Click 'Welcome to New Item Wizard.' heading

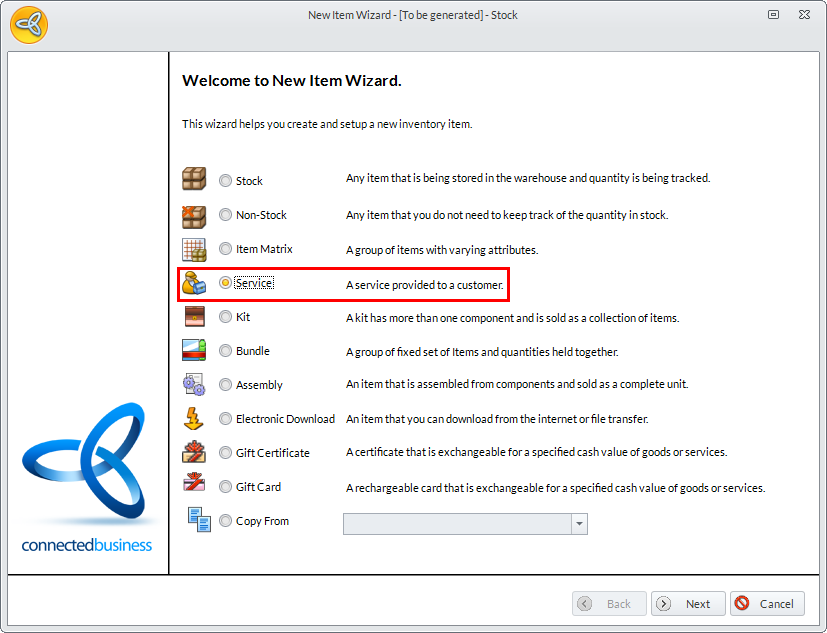tap(292, 81)
